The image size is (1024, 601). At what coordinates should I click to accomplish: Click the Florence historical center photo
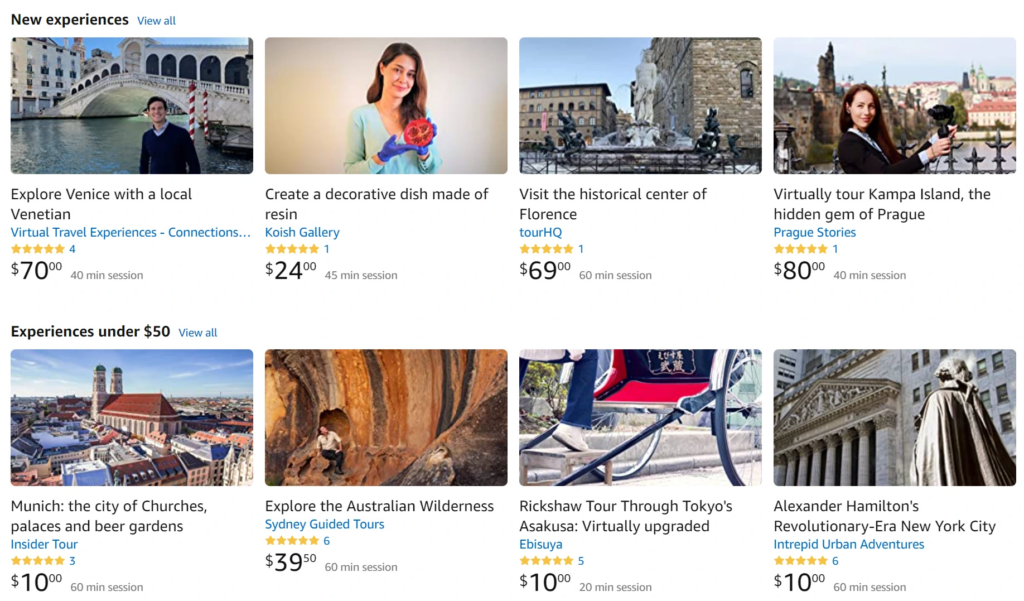point(640,105)
